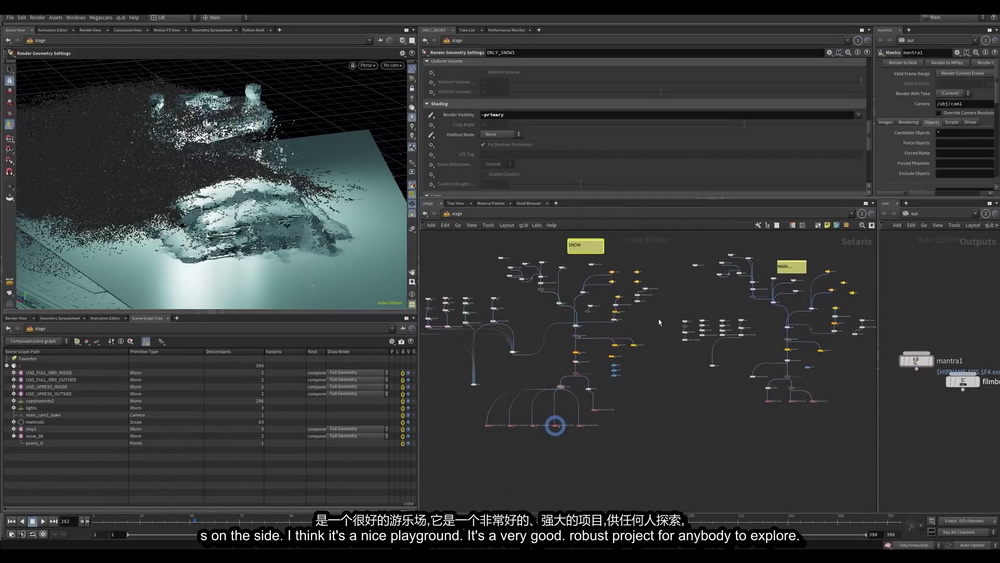Open the Tools menu in stage network editor
1000x563 pixels.
(x=488, y=225)
